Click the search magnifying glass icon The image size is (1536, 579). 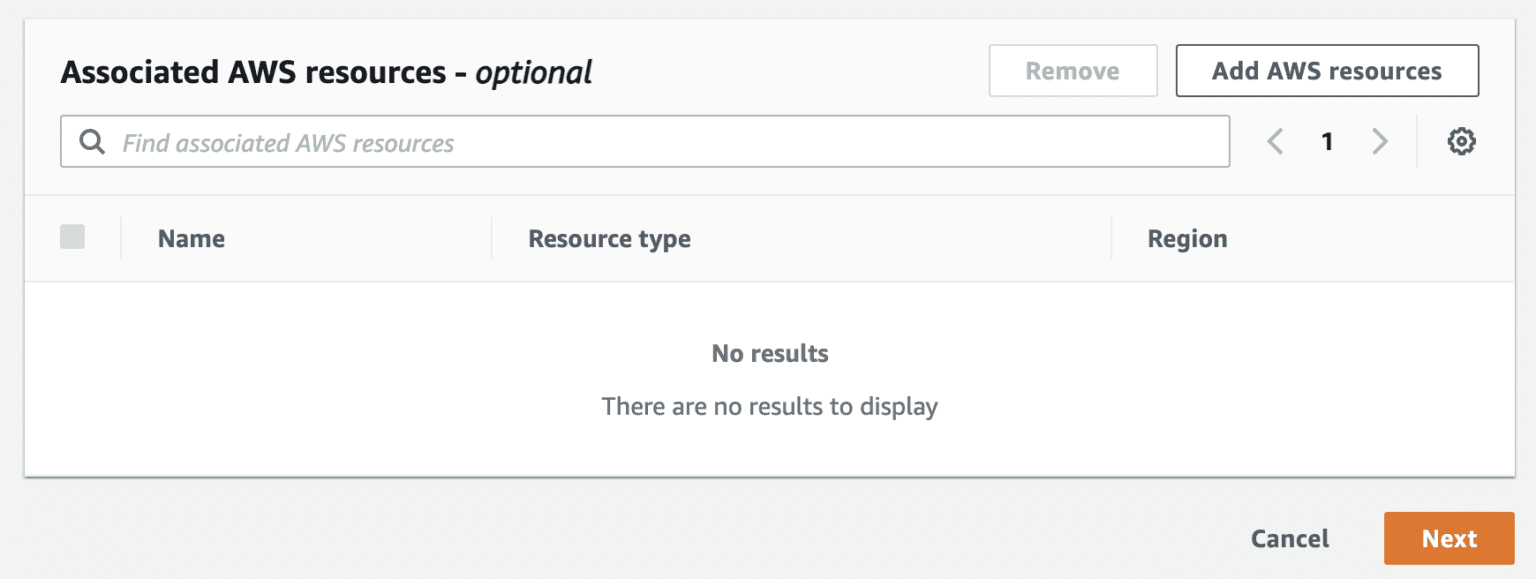click(x=91, y=141)
